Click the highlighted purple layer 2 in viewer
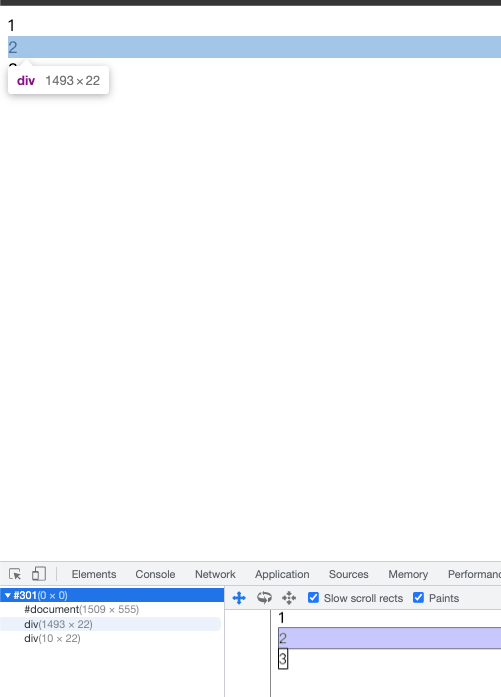The height and width of the screenshot is (697, 501). point(389,638)
